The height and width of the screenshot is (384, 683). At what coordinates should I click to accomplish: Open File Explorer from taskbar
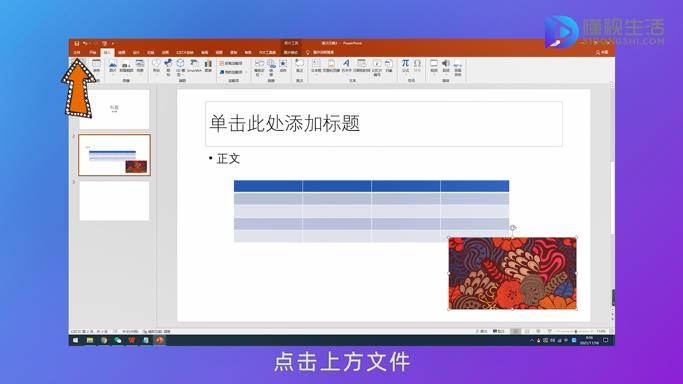tap(90, 340)
